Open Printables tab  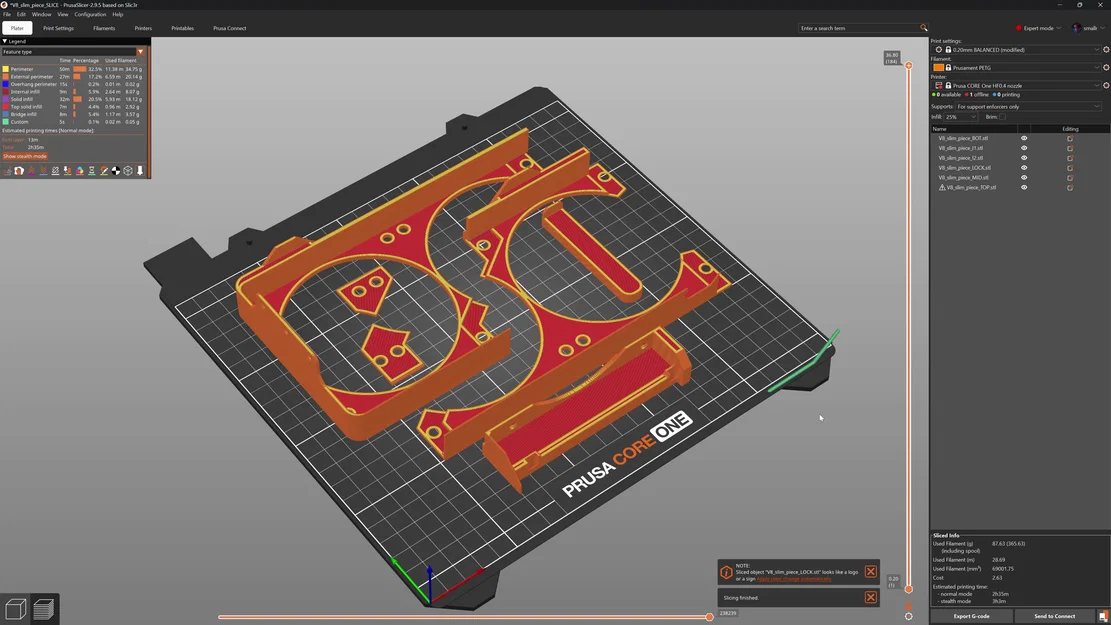coord(182,28)
